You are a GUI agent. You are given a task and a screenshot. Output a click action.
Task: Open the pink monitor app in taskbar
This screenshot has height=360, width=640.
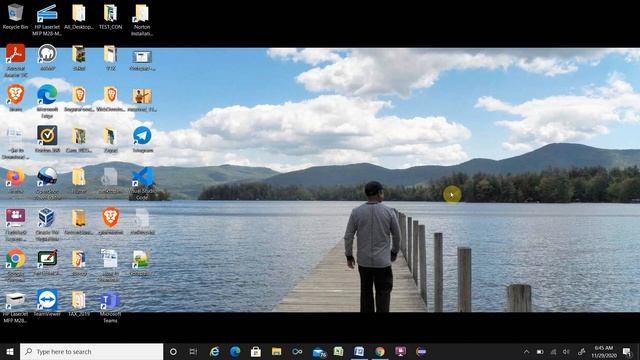pyautogui.click(x=400, y=352)
